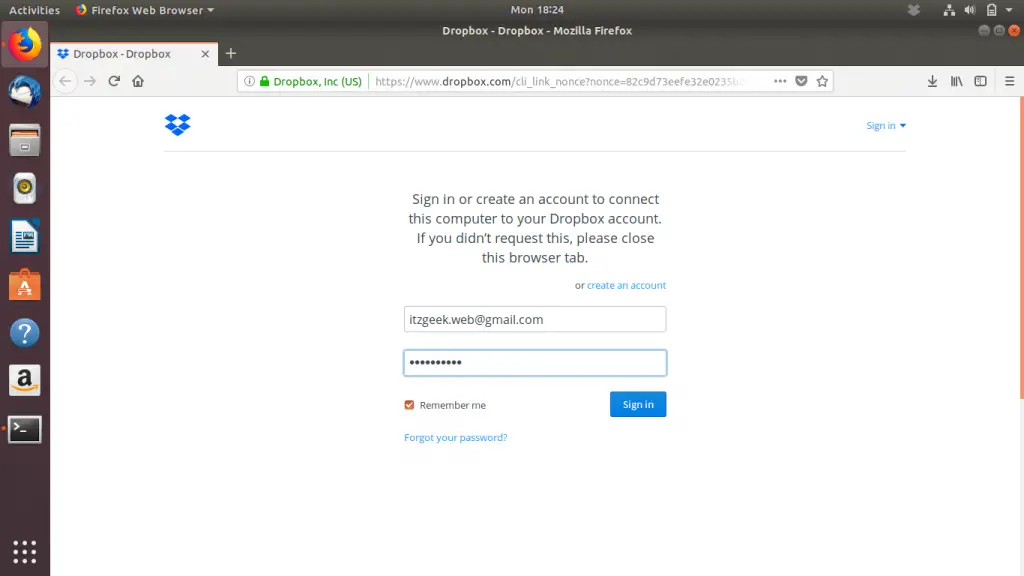The image size is (1024, 576).
Task: Focus the password input field
Action: (x=535, y=362)
